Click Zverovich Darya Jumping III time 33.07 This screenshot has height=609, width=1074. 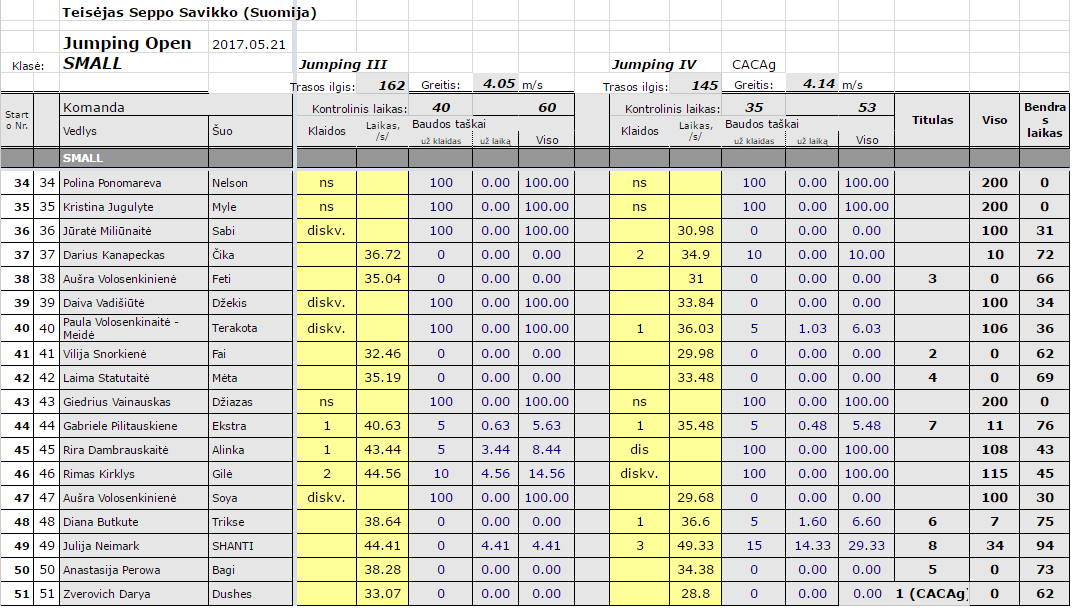(x=383, y=595)
